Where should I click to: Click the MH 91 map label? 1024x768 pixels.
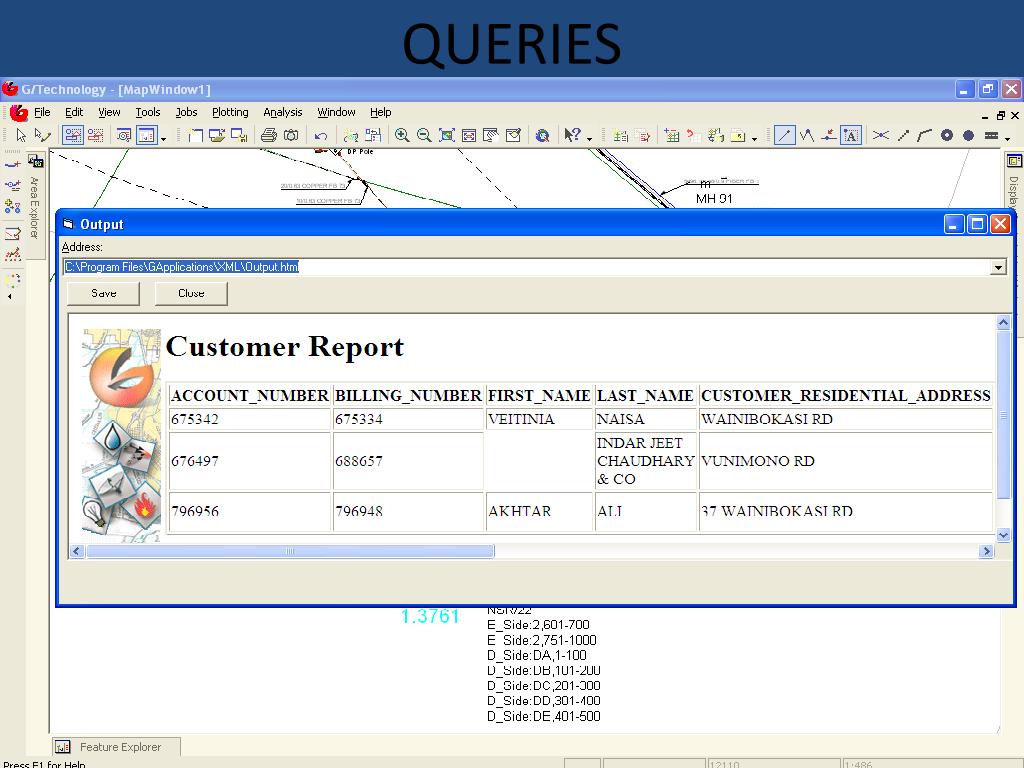(x=714, y=199)
